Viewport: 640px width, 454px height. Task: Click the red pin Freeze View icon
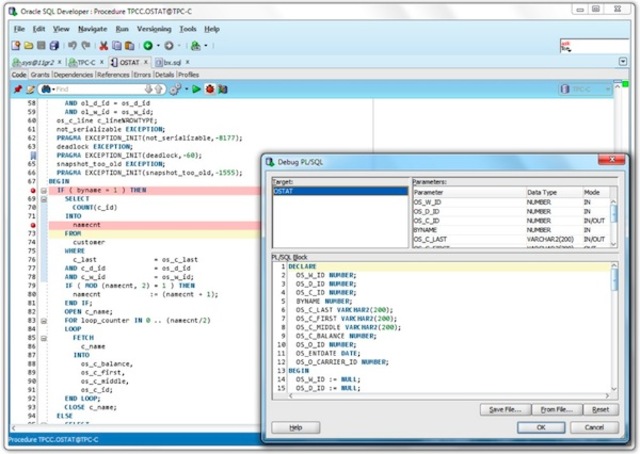point(18,89)
